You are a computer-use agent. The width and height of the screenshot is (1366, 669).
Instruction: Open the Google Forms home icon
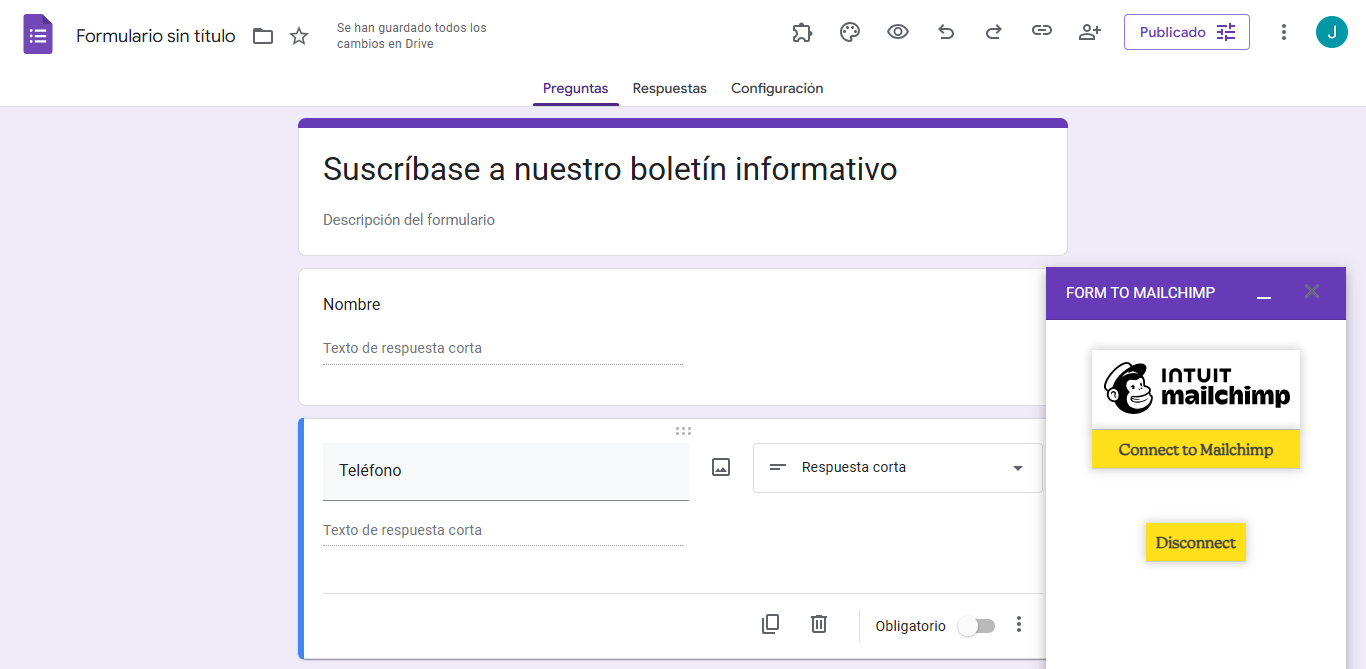pyautogui.click(x=38, y=35)
